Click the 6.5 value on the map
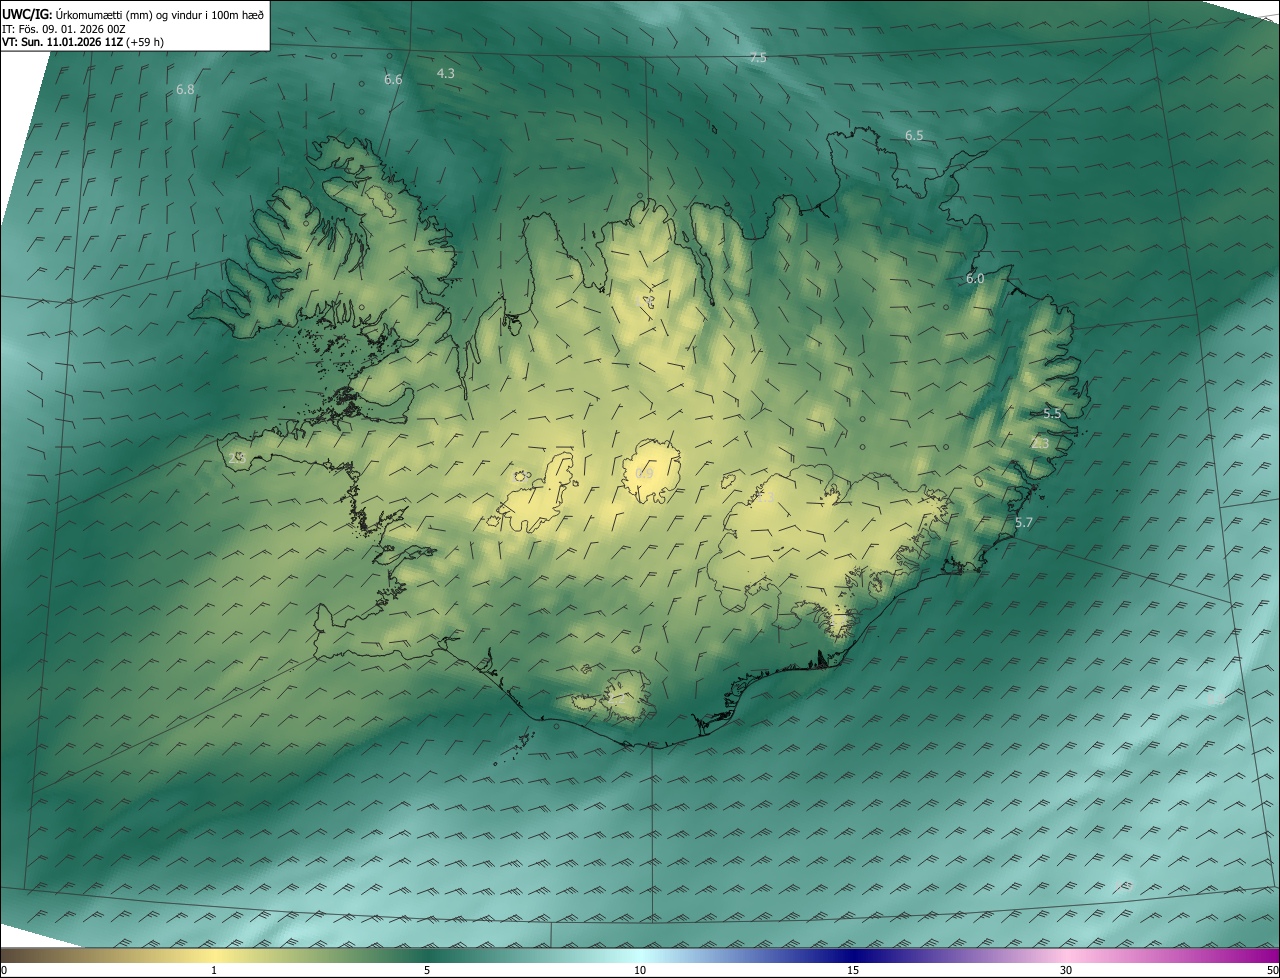The width and height of the screenshot is (1280, 978). (x=914, y=135)
